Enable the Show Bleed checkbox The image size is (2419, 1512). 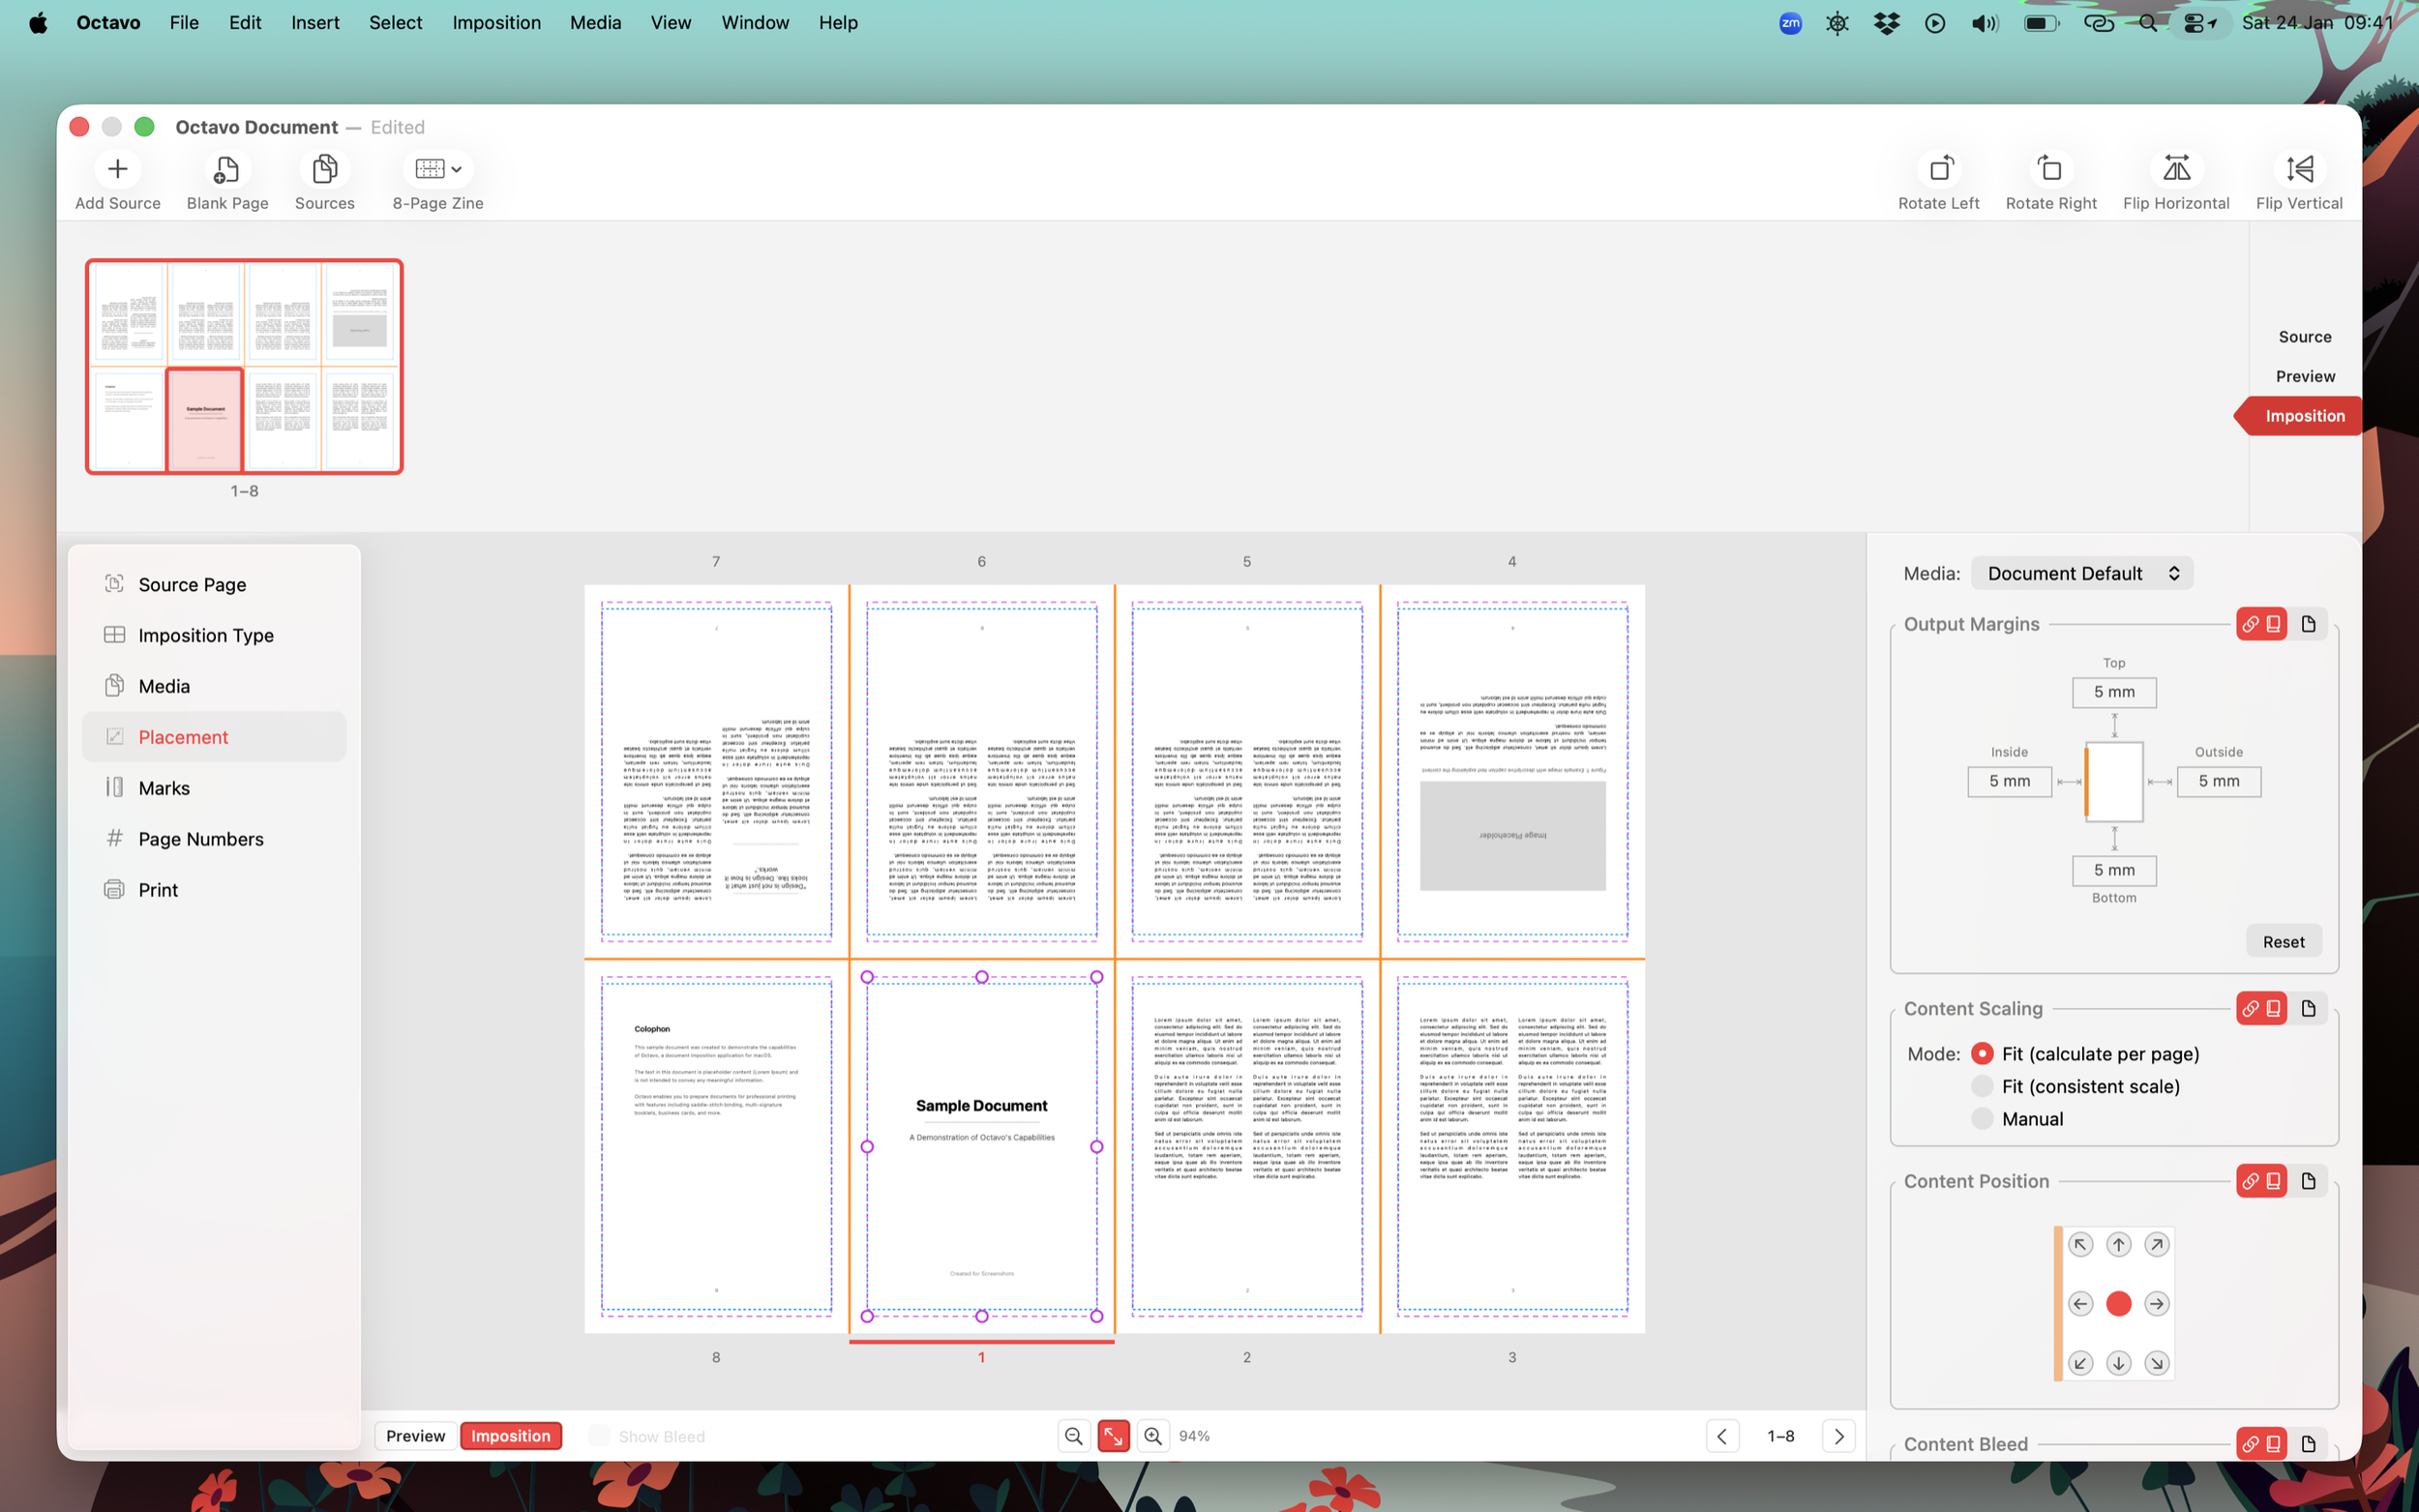(x=598, y=1435)
